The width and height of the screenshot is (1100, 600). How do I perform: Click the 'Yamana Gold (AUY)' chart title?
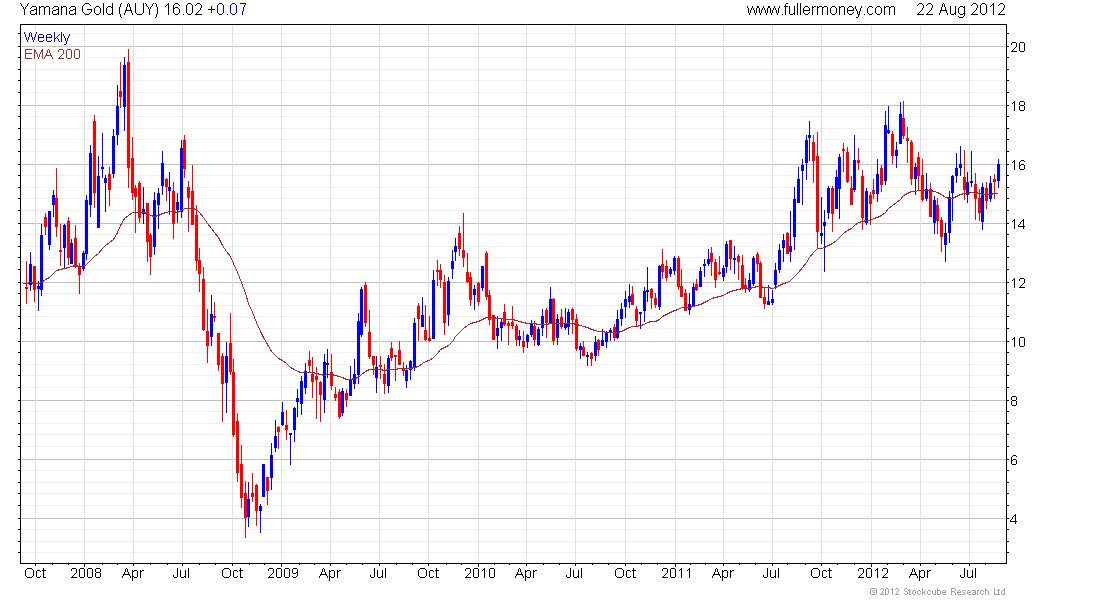tap(90, 10)
